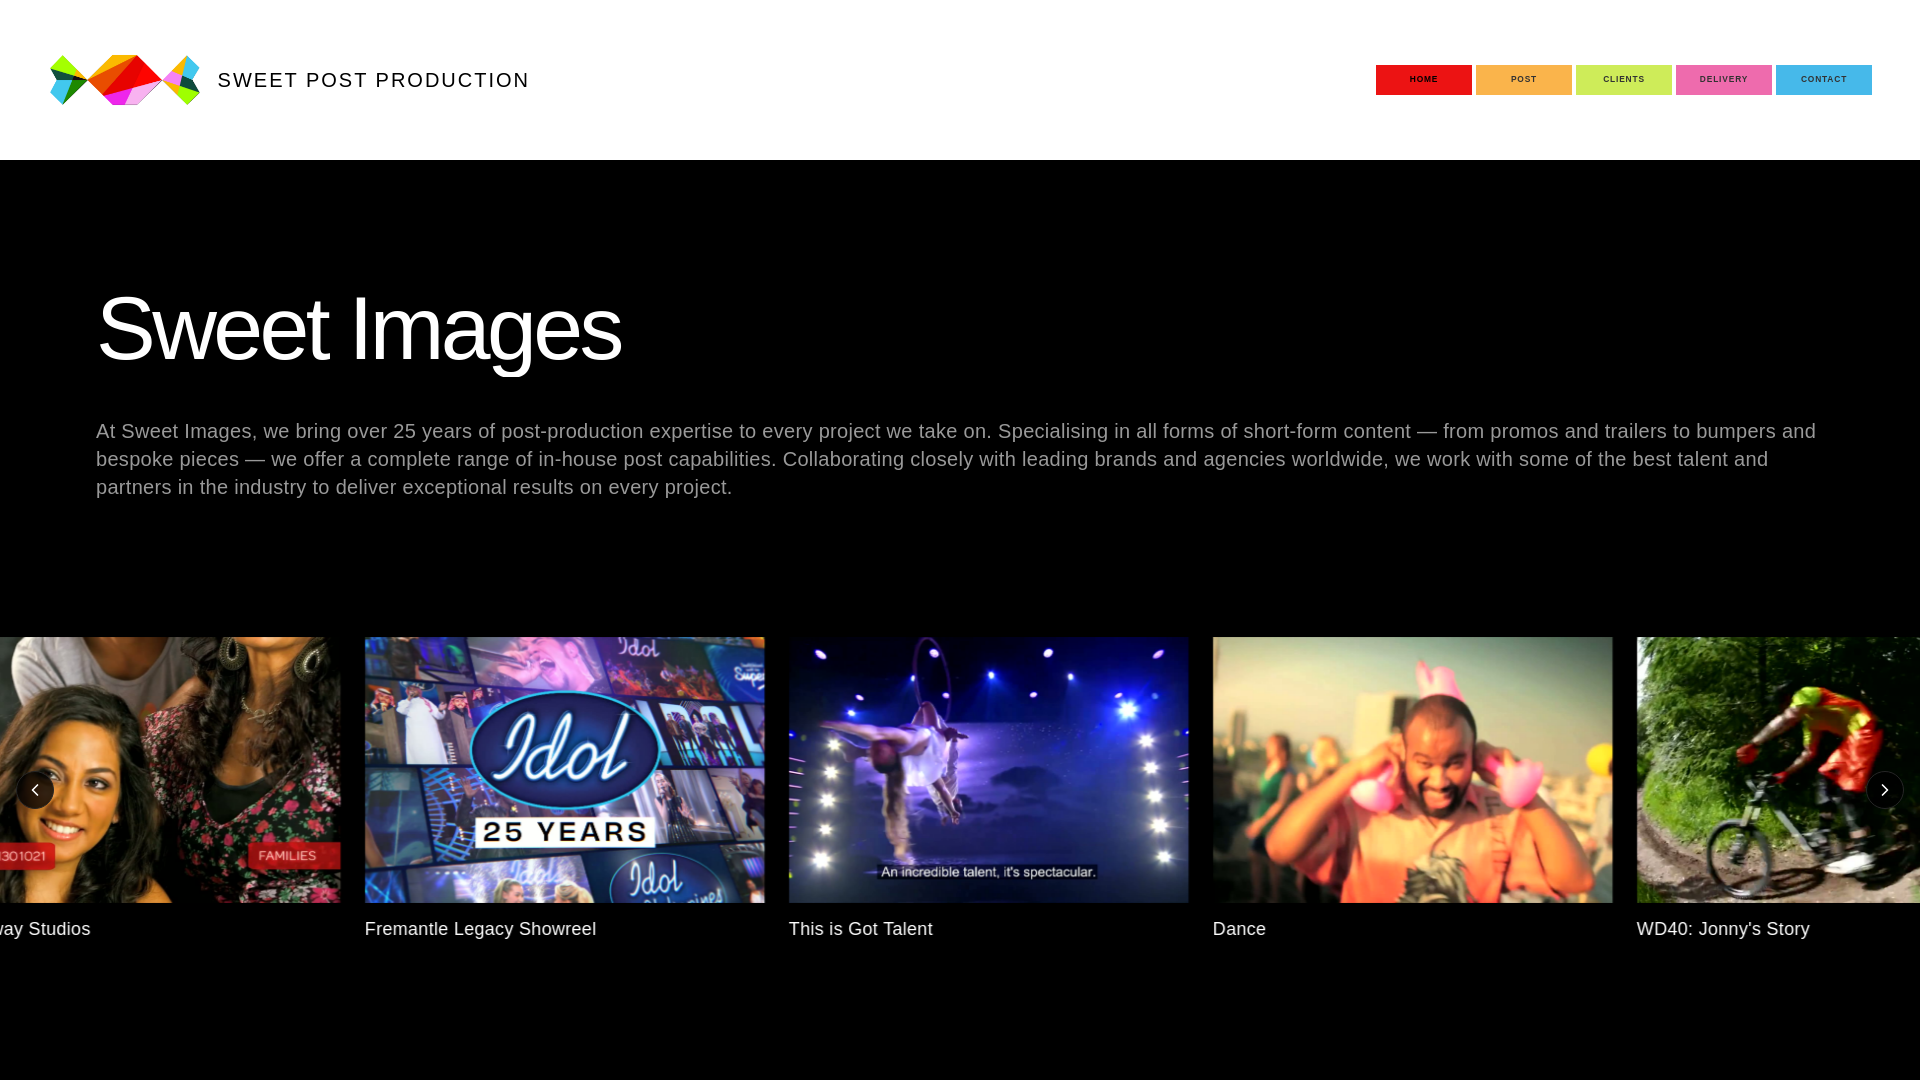Image resolution: width=1920 pixels, height=1080 pixels.
Task: Open the HOME menu item
Action: click(x=1423, y=80)
